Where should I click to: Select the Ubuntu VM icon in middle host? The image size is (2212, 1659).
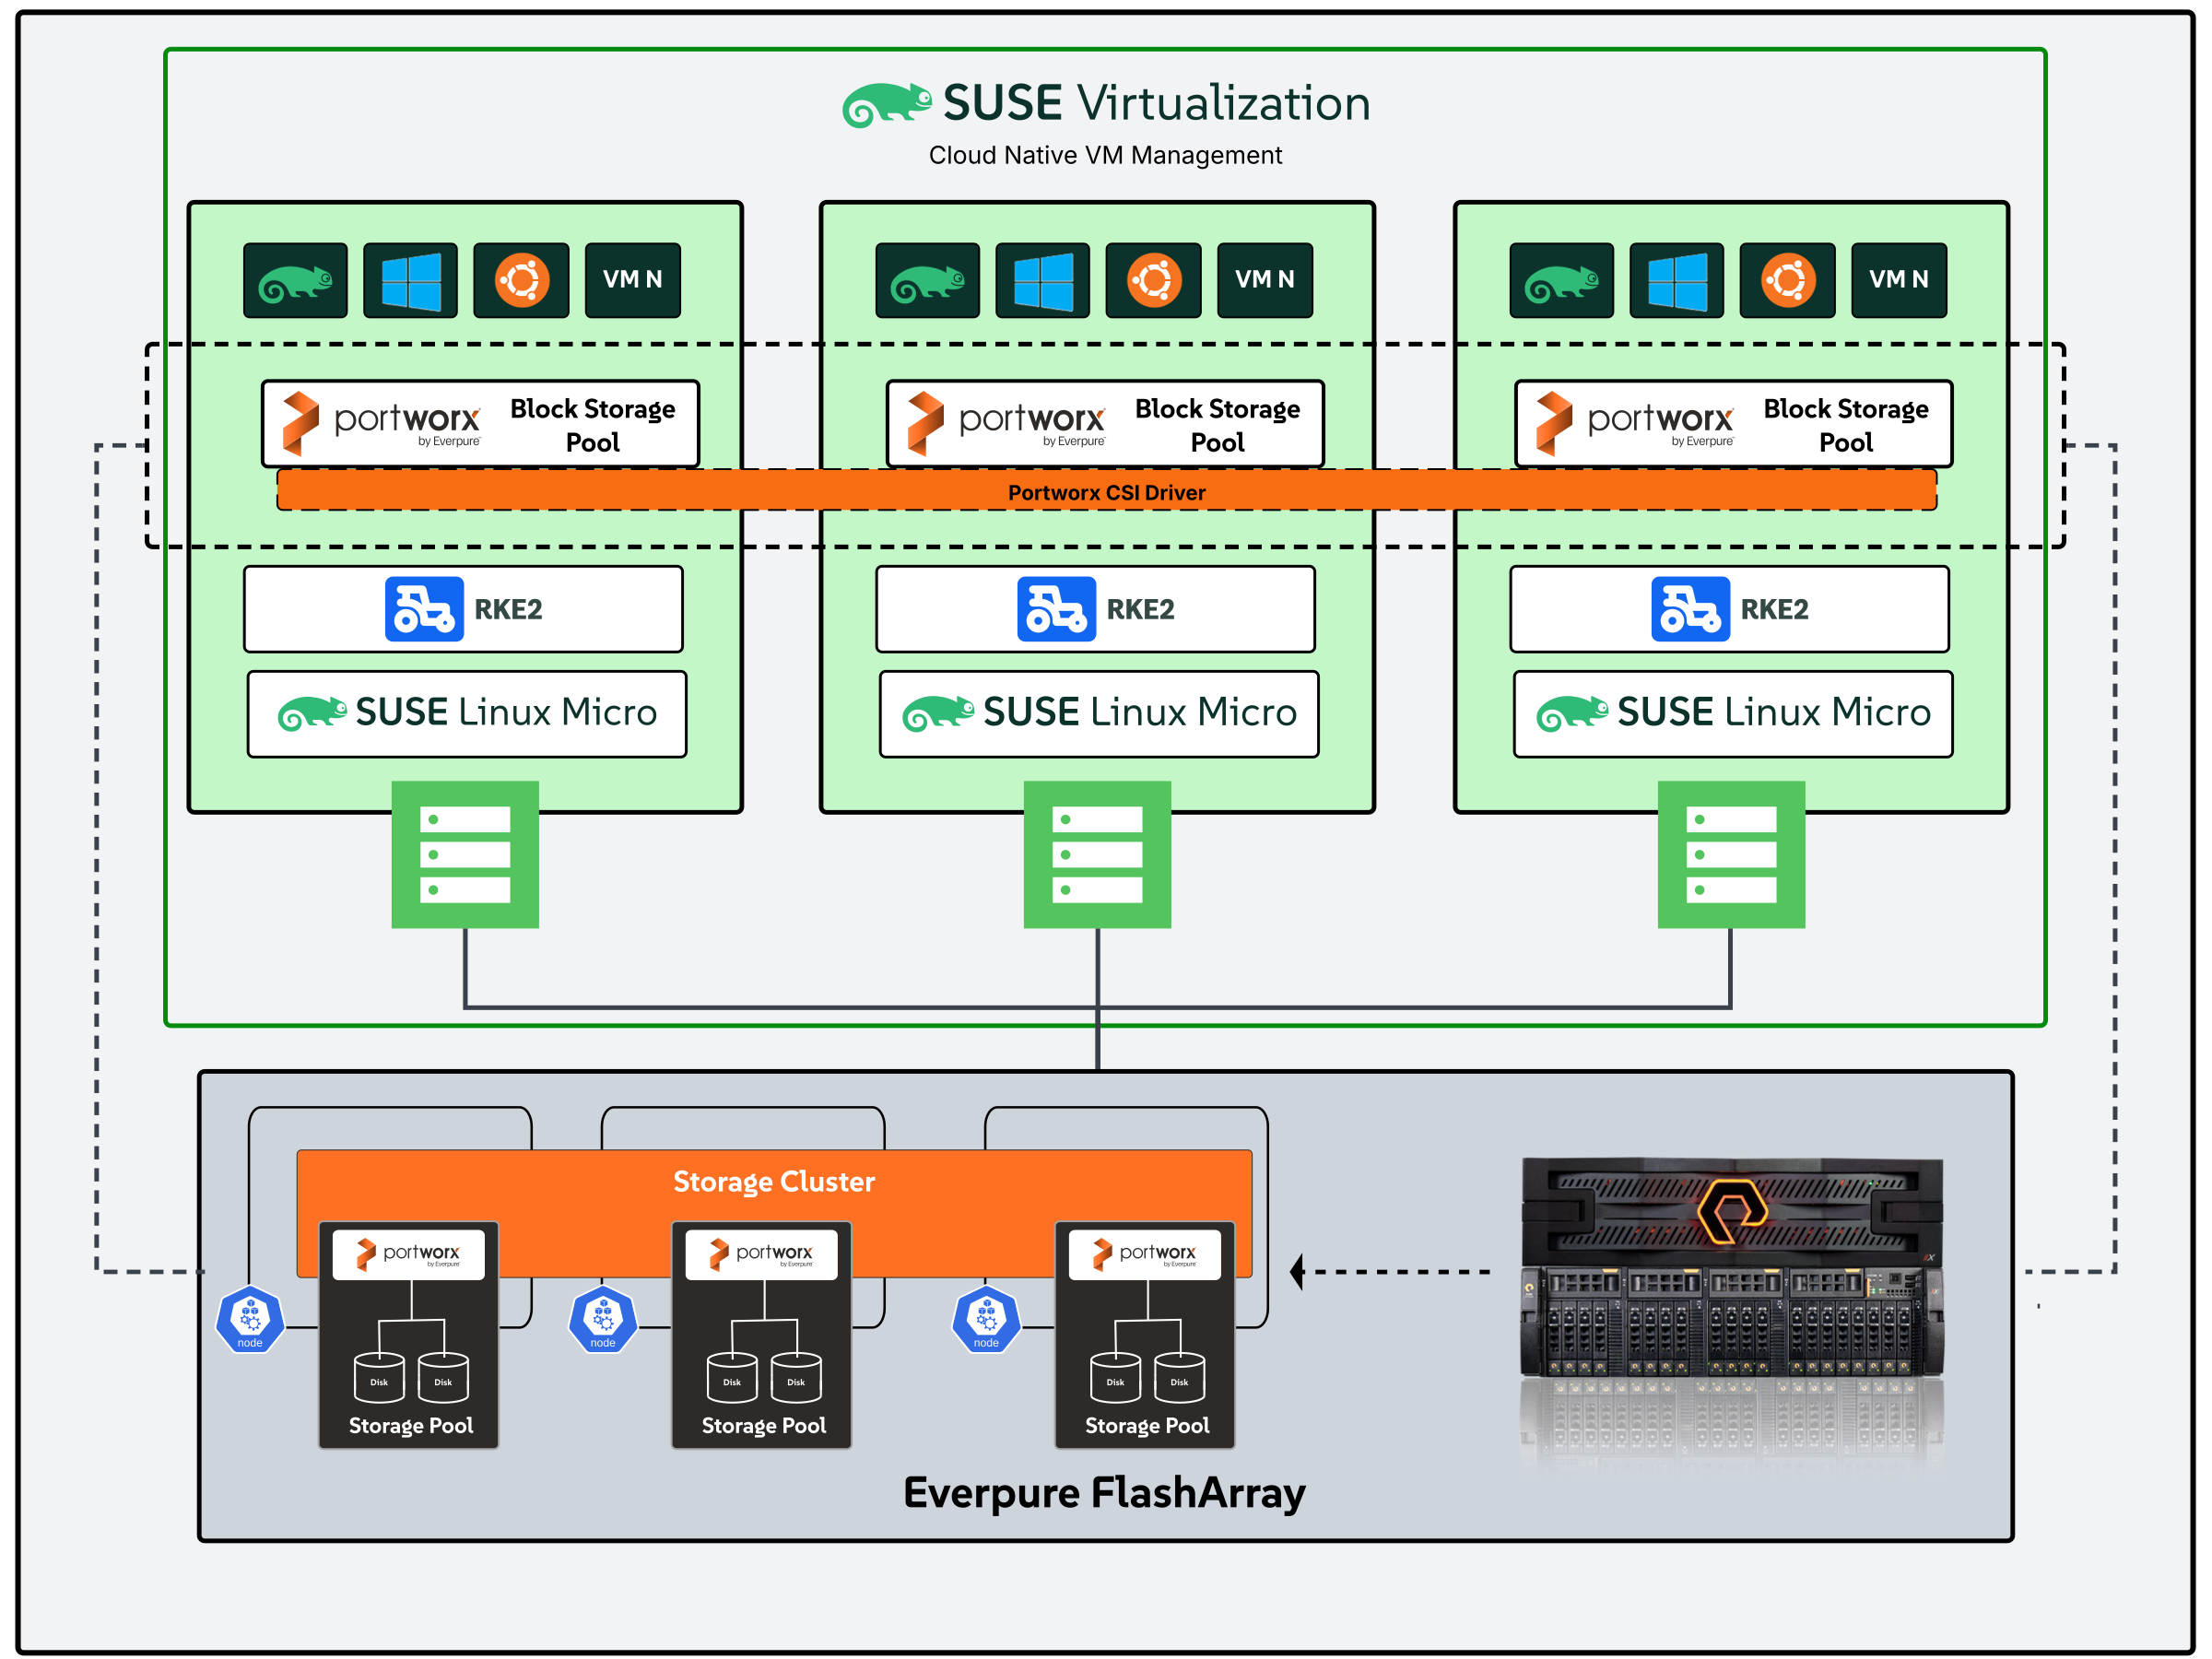point(1153,280)
